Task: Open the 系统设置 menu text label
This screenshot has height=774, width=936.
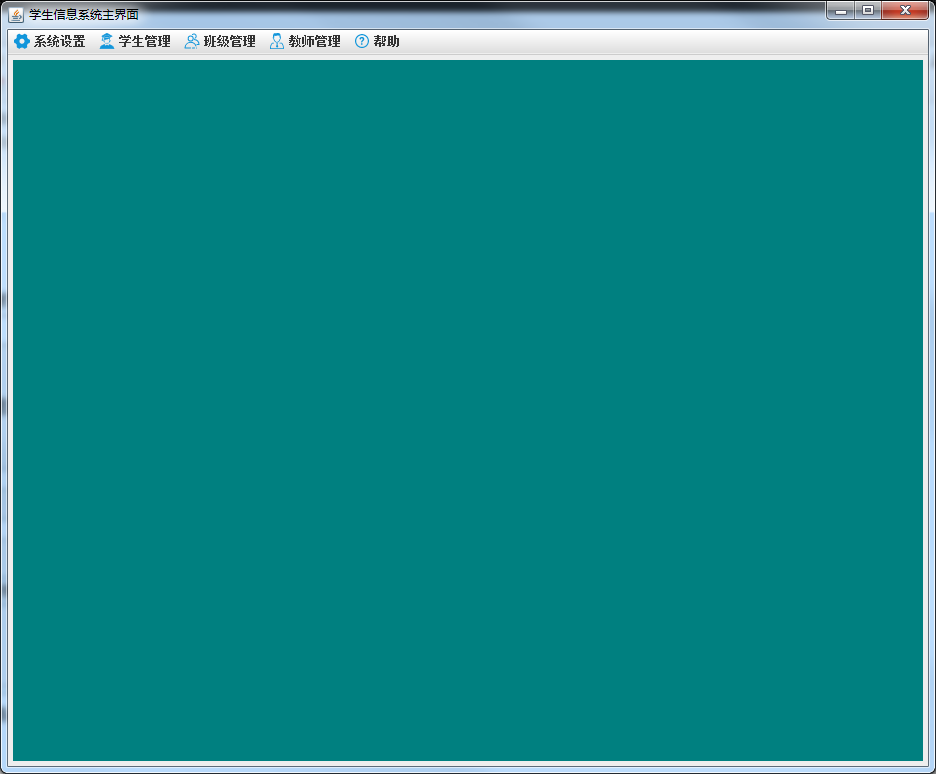Action: (x=60, y=41)
